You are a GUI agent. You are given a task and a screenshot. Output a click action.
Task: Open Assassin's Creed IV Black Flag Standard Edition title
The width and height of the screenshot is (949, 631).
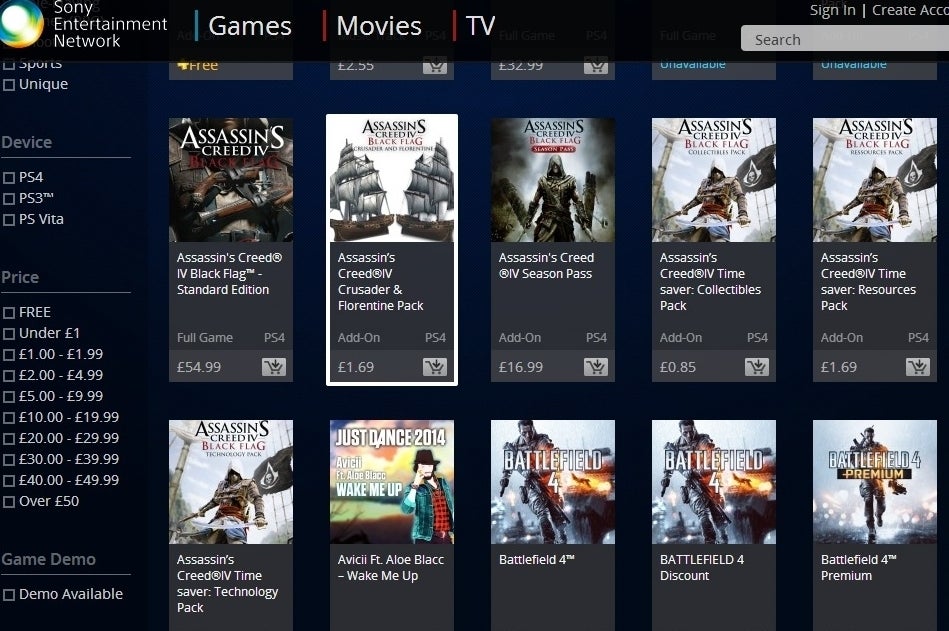(229, 273)
